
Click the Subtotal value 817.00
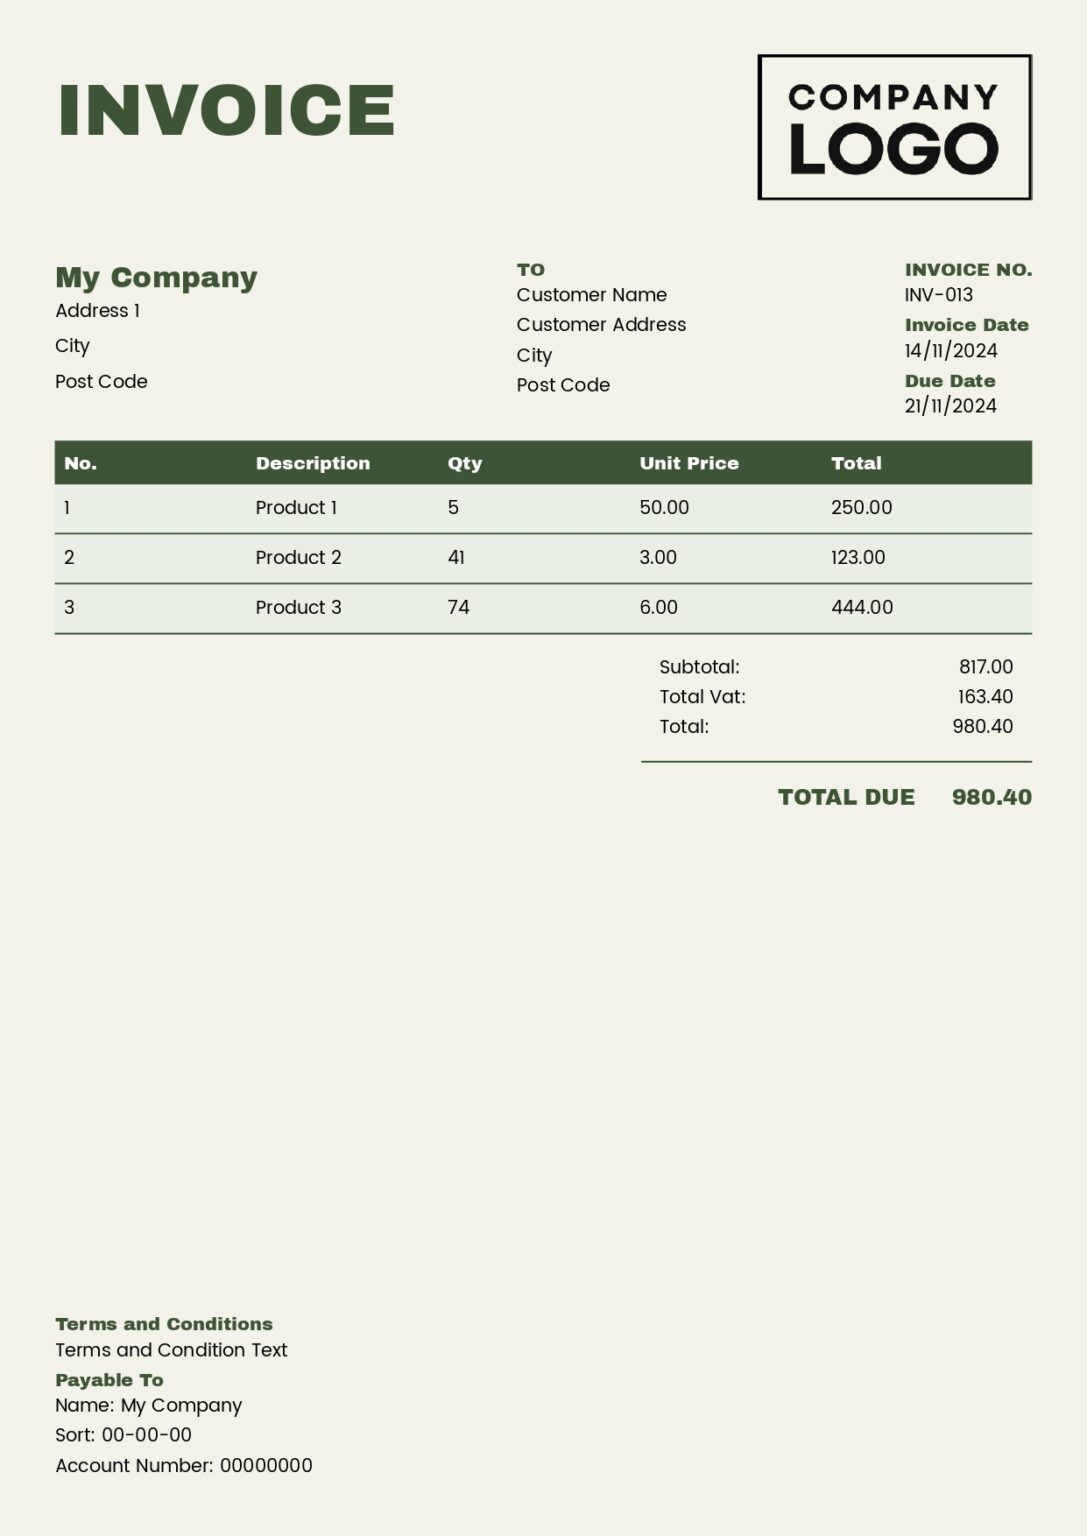click(x=985, y=667)
